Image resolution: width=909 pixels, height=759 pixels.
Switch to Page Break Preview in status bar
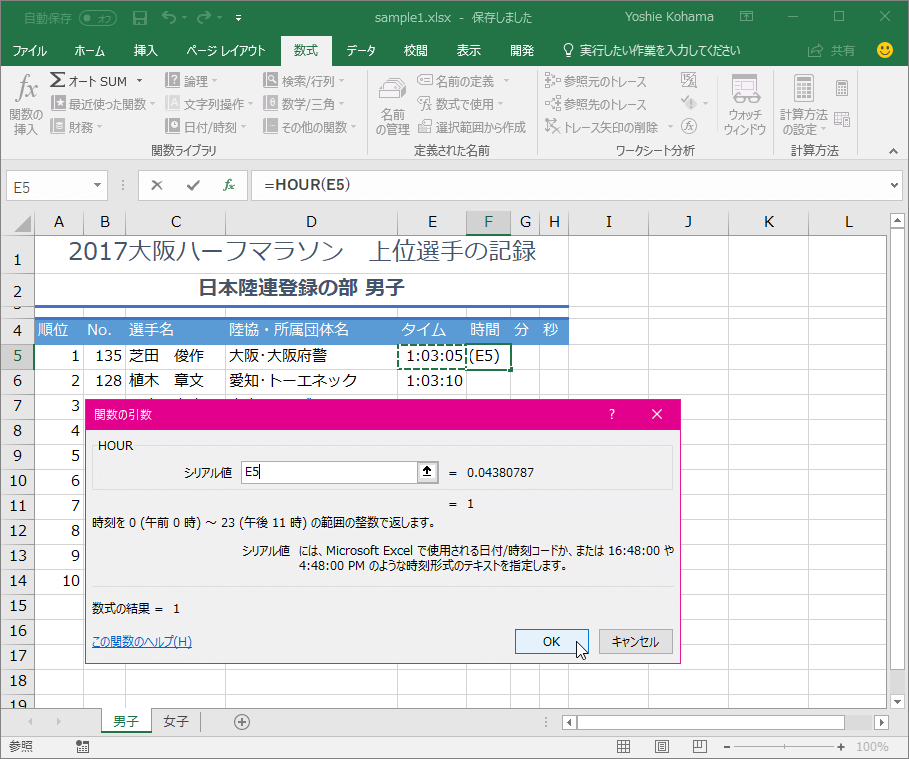click(x=700, y=746)
